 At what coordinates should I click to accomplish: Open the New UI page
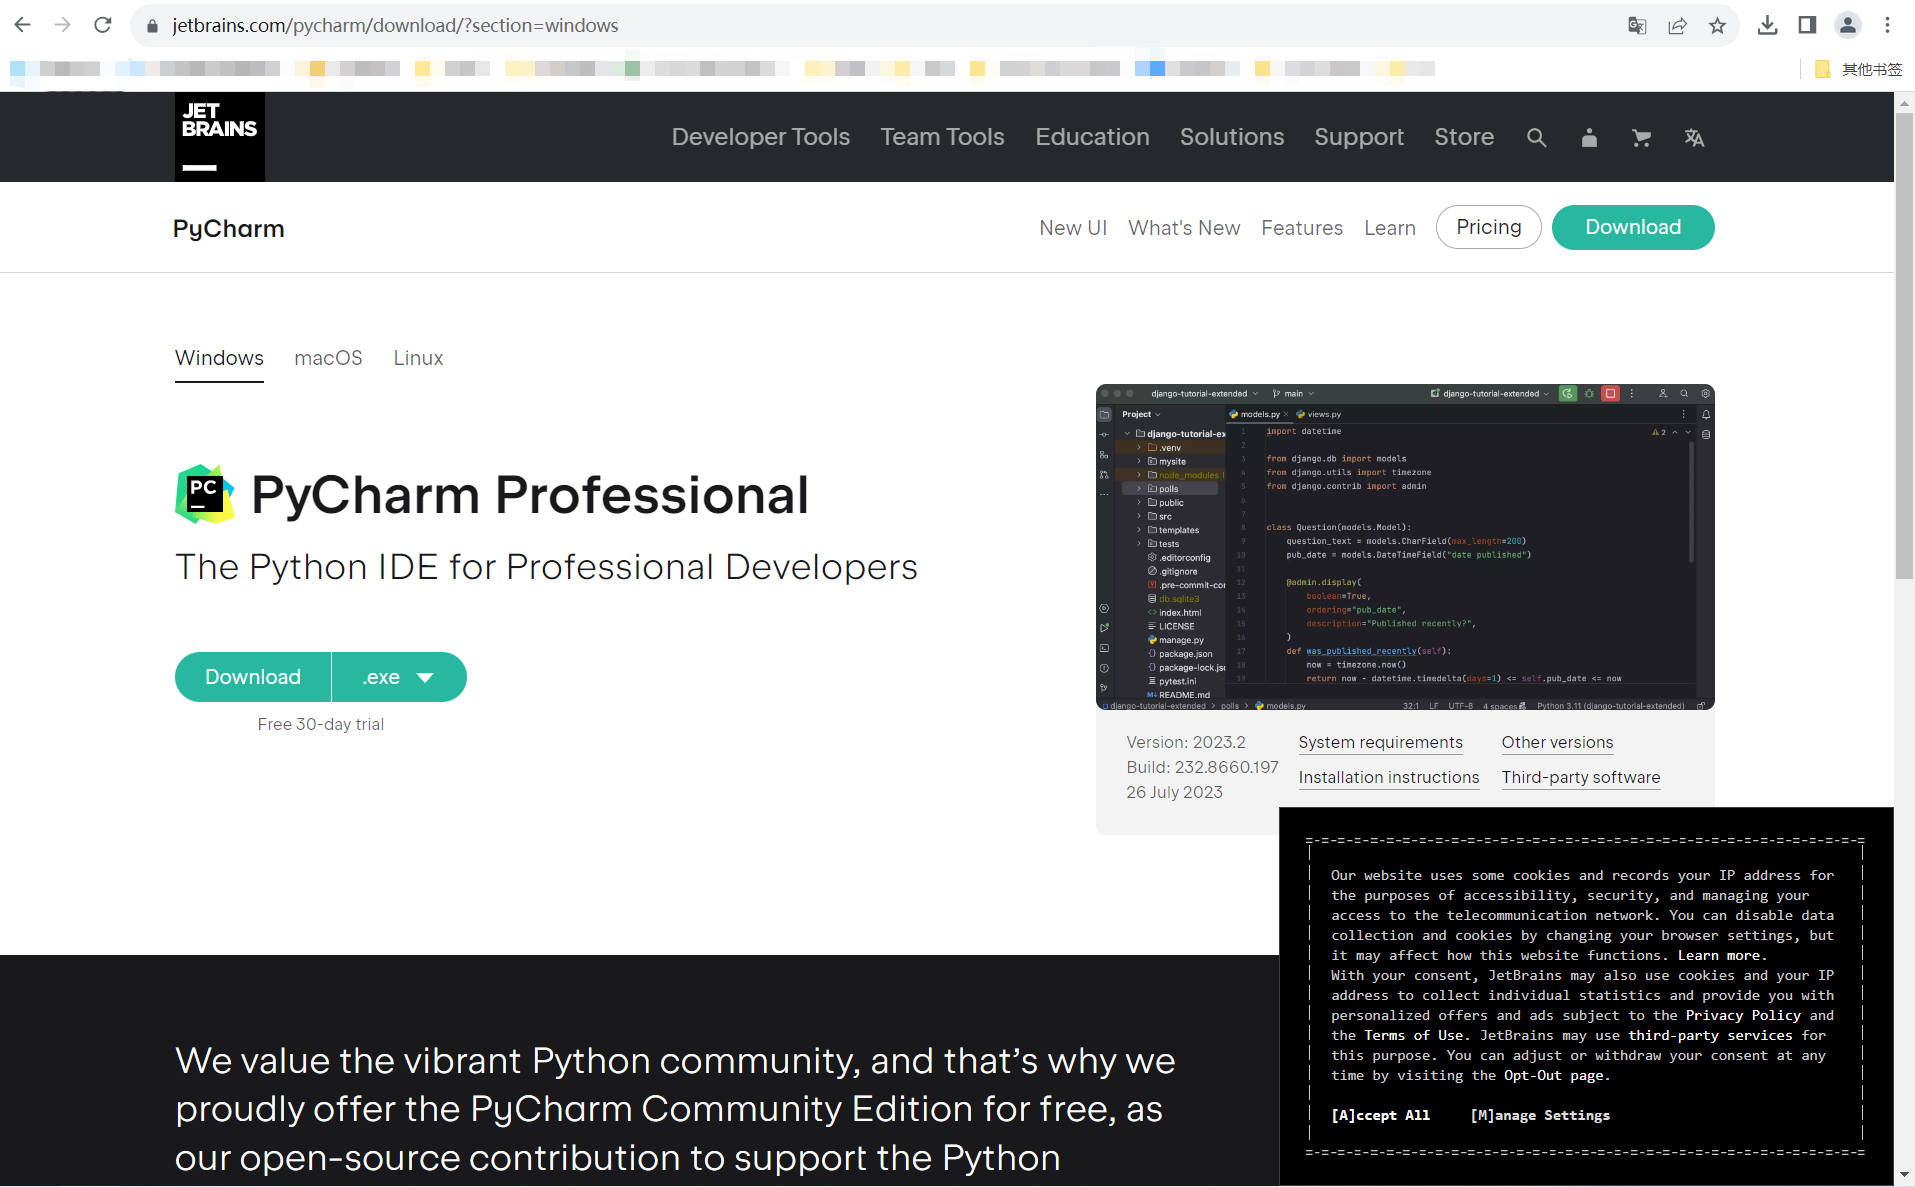[x=1073, y=228]
